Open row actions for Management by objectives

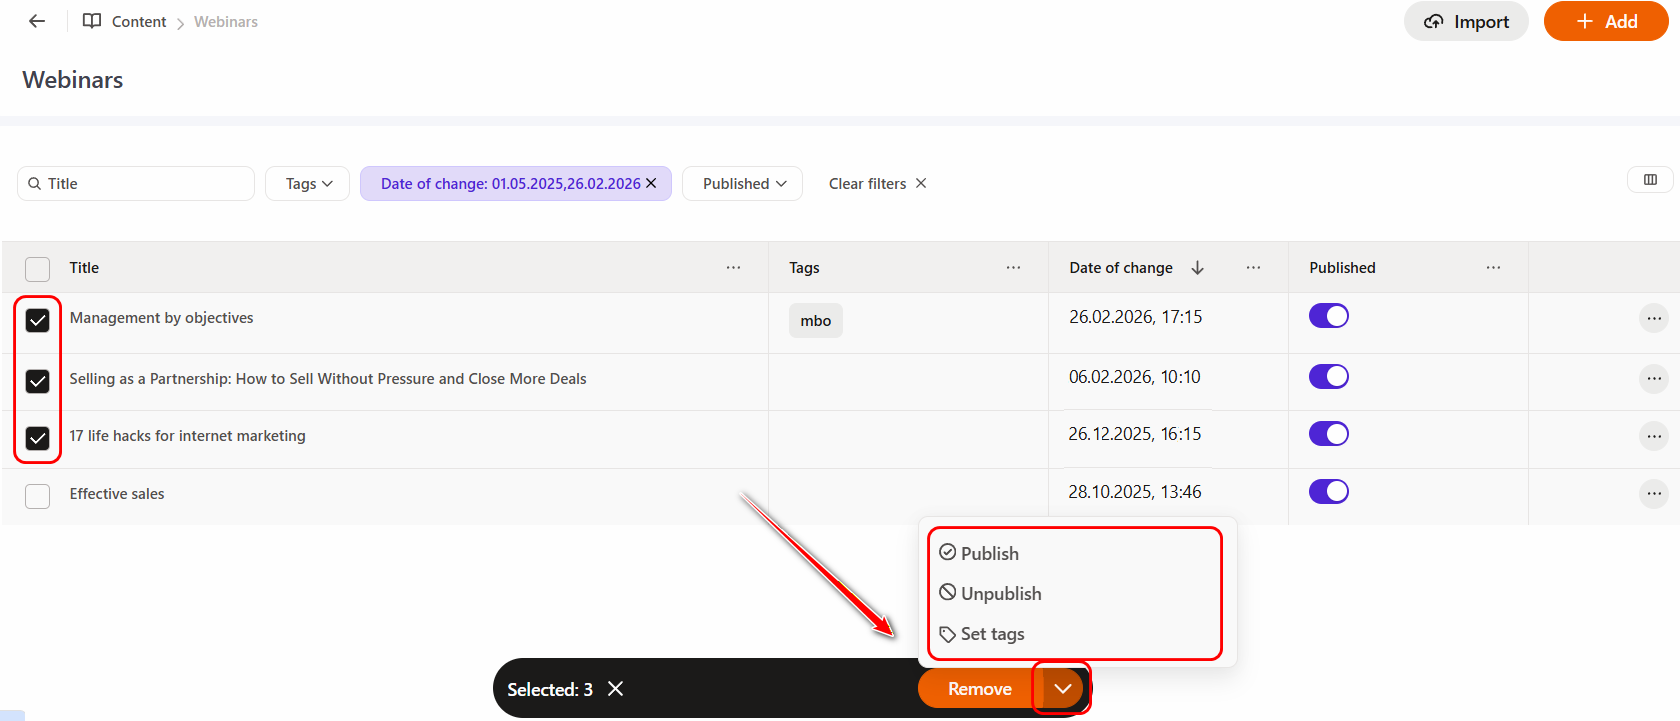point(1654,319)
